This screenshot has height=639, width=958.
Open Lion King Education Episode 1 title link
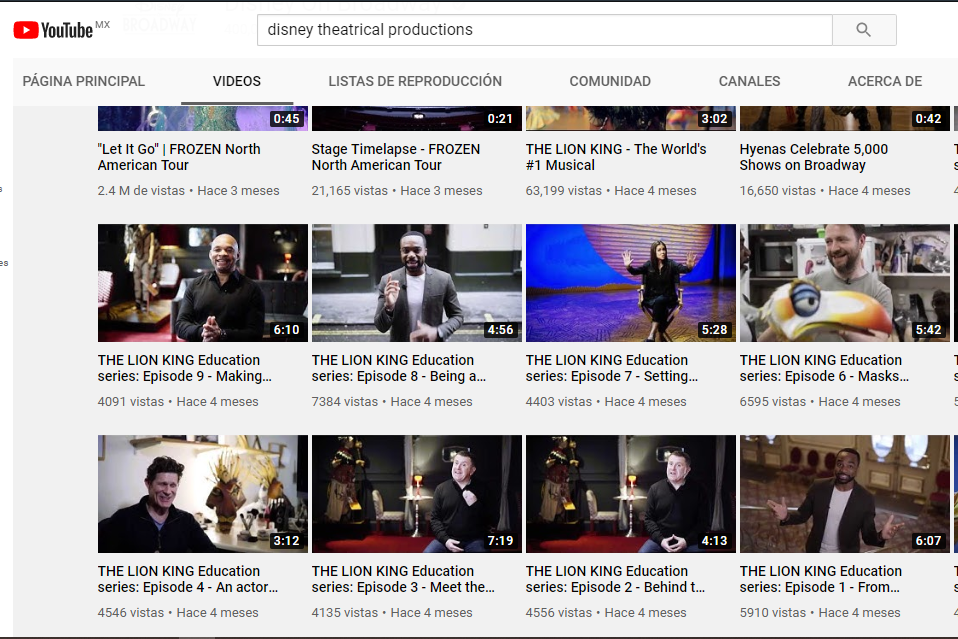821,579
